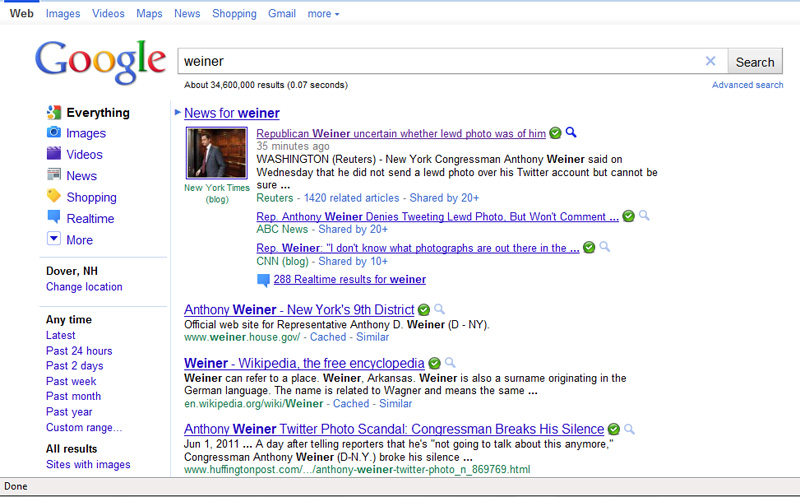
Task: Open the 'more' dropdown in top navigation
Action: (323, 14)
